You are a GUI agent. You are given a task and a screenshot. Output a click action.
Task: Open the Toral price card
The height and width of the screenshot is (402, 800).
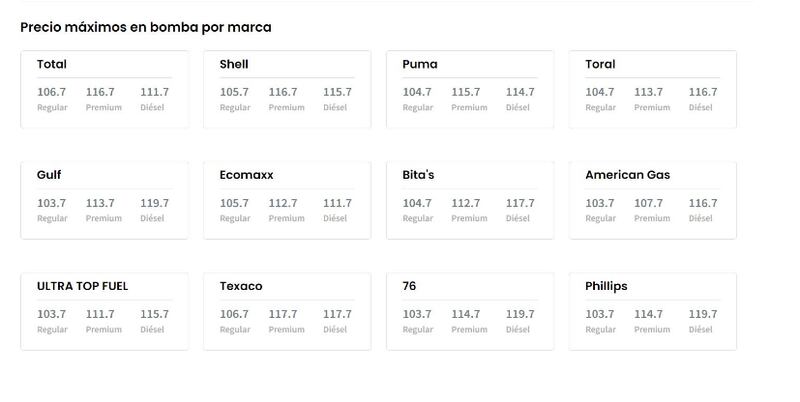coord(653,89)
